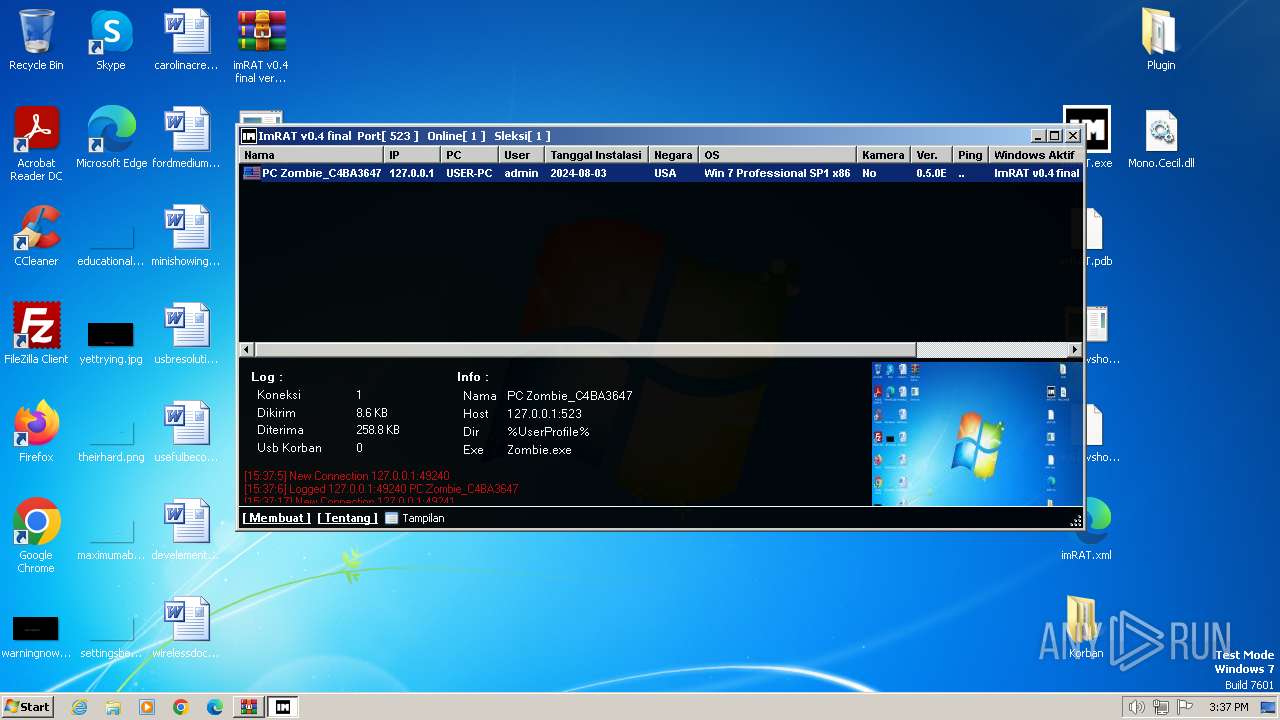Viewport: 1280px width, 720px height.
Task: Click the Start button
Action: 28,707
